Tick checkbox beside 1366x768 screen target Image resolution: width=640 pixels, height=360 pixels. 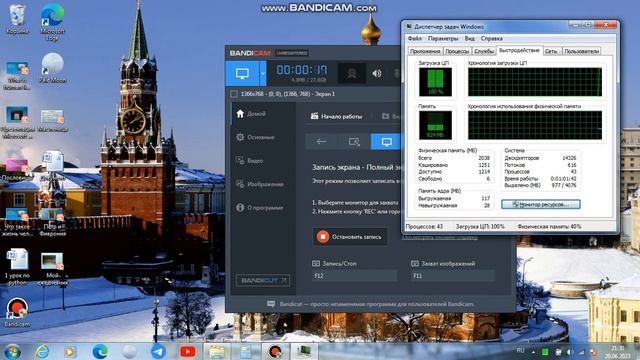pyautogui.click(x=234, y=94)
